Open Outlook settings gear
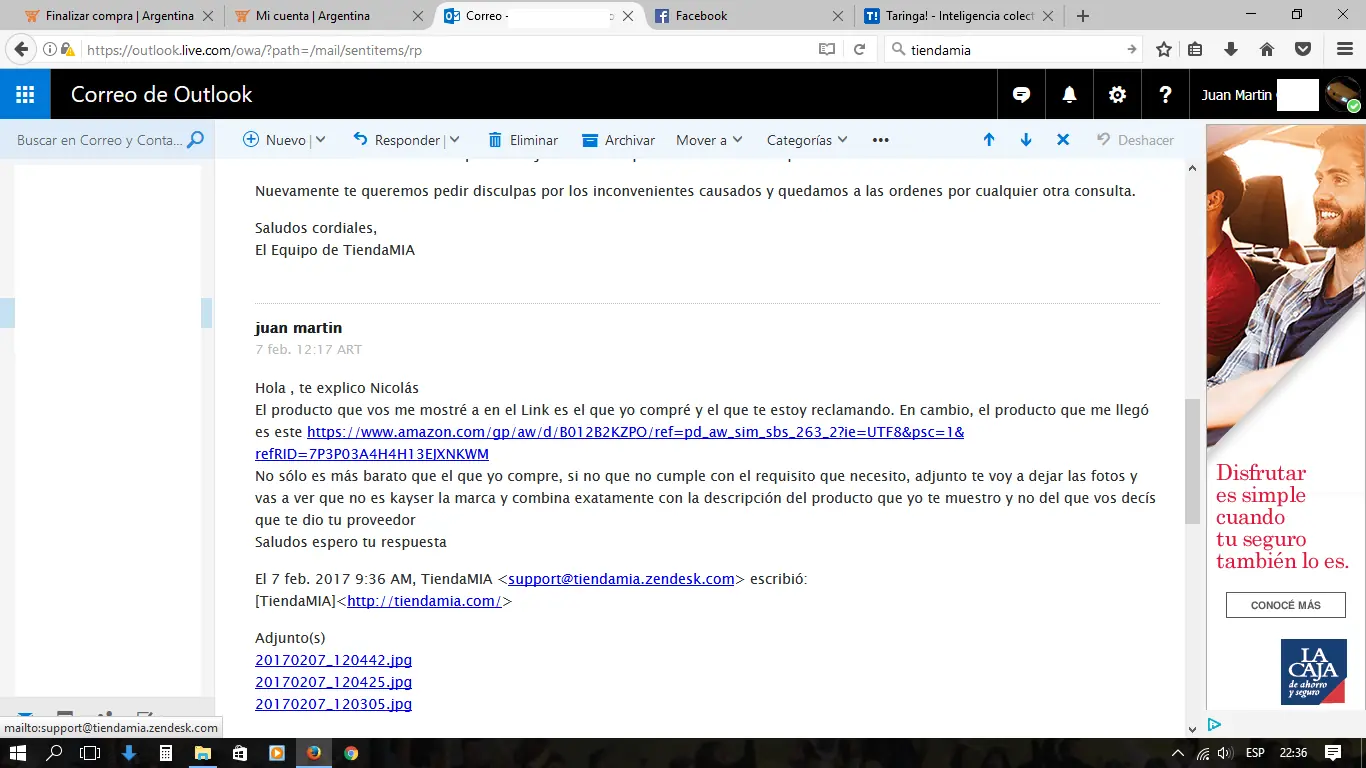 tap(1117, 95)
